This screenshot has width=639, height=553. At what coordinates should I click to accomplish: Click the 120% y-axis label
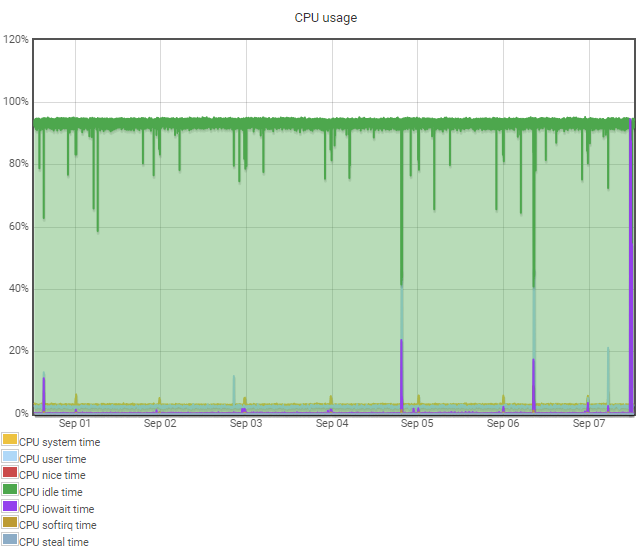[15, 40]
